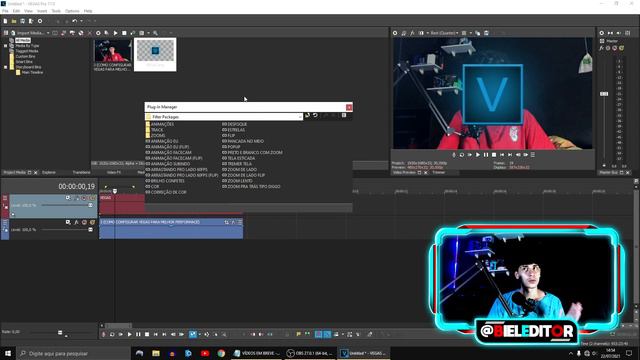Select the Main Timeline bin
This screenshot has height=360, width=640.
[x=32, y=72]
